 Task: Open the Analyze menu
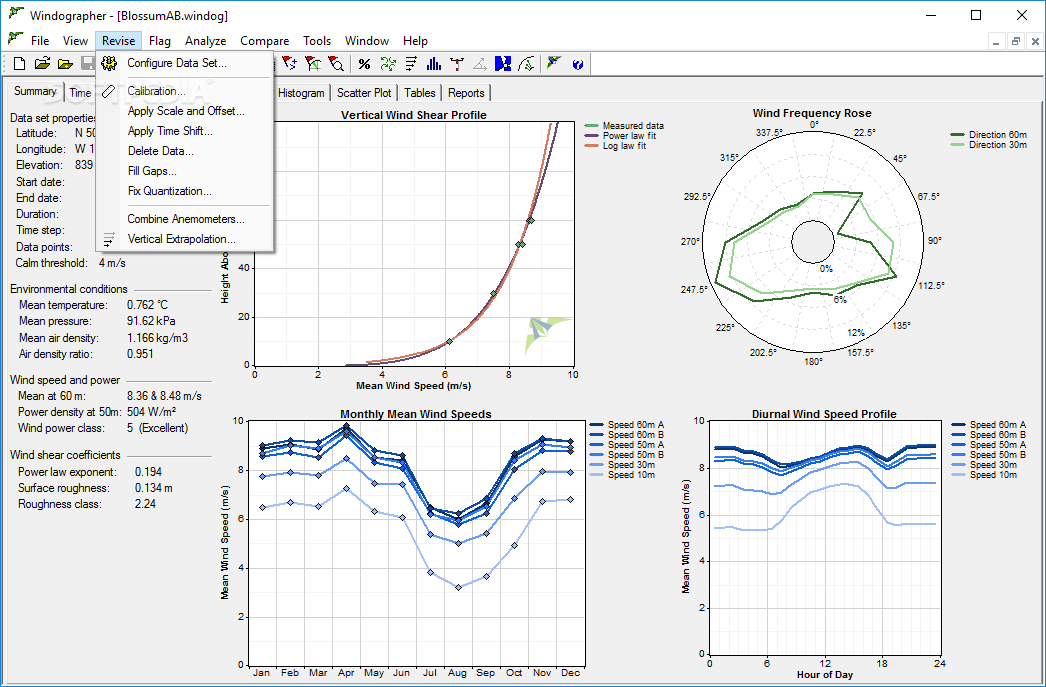click(x=205, y=41)
